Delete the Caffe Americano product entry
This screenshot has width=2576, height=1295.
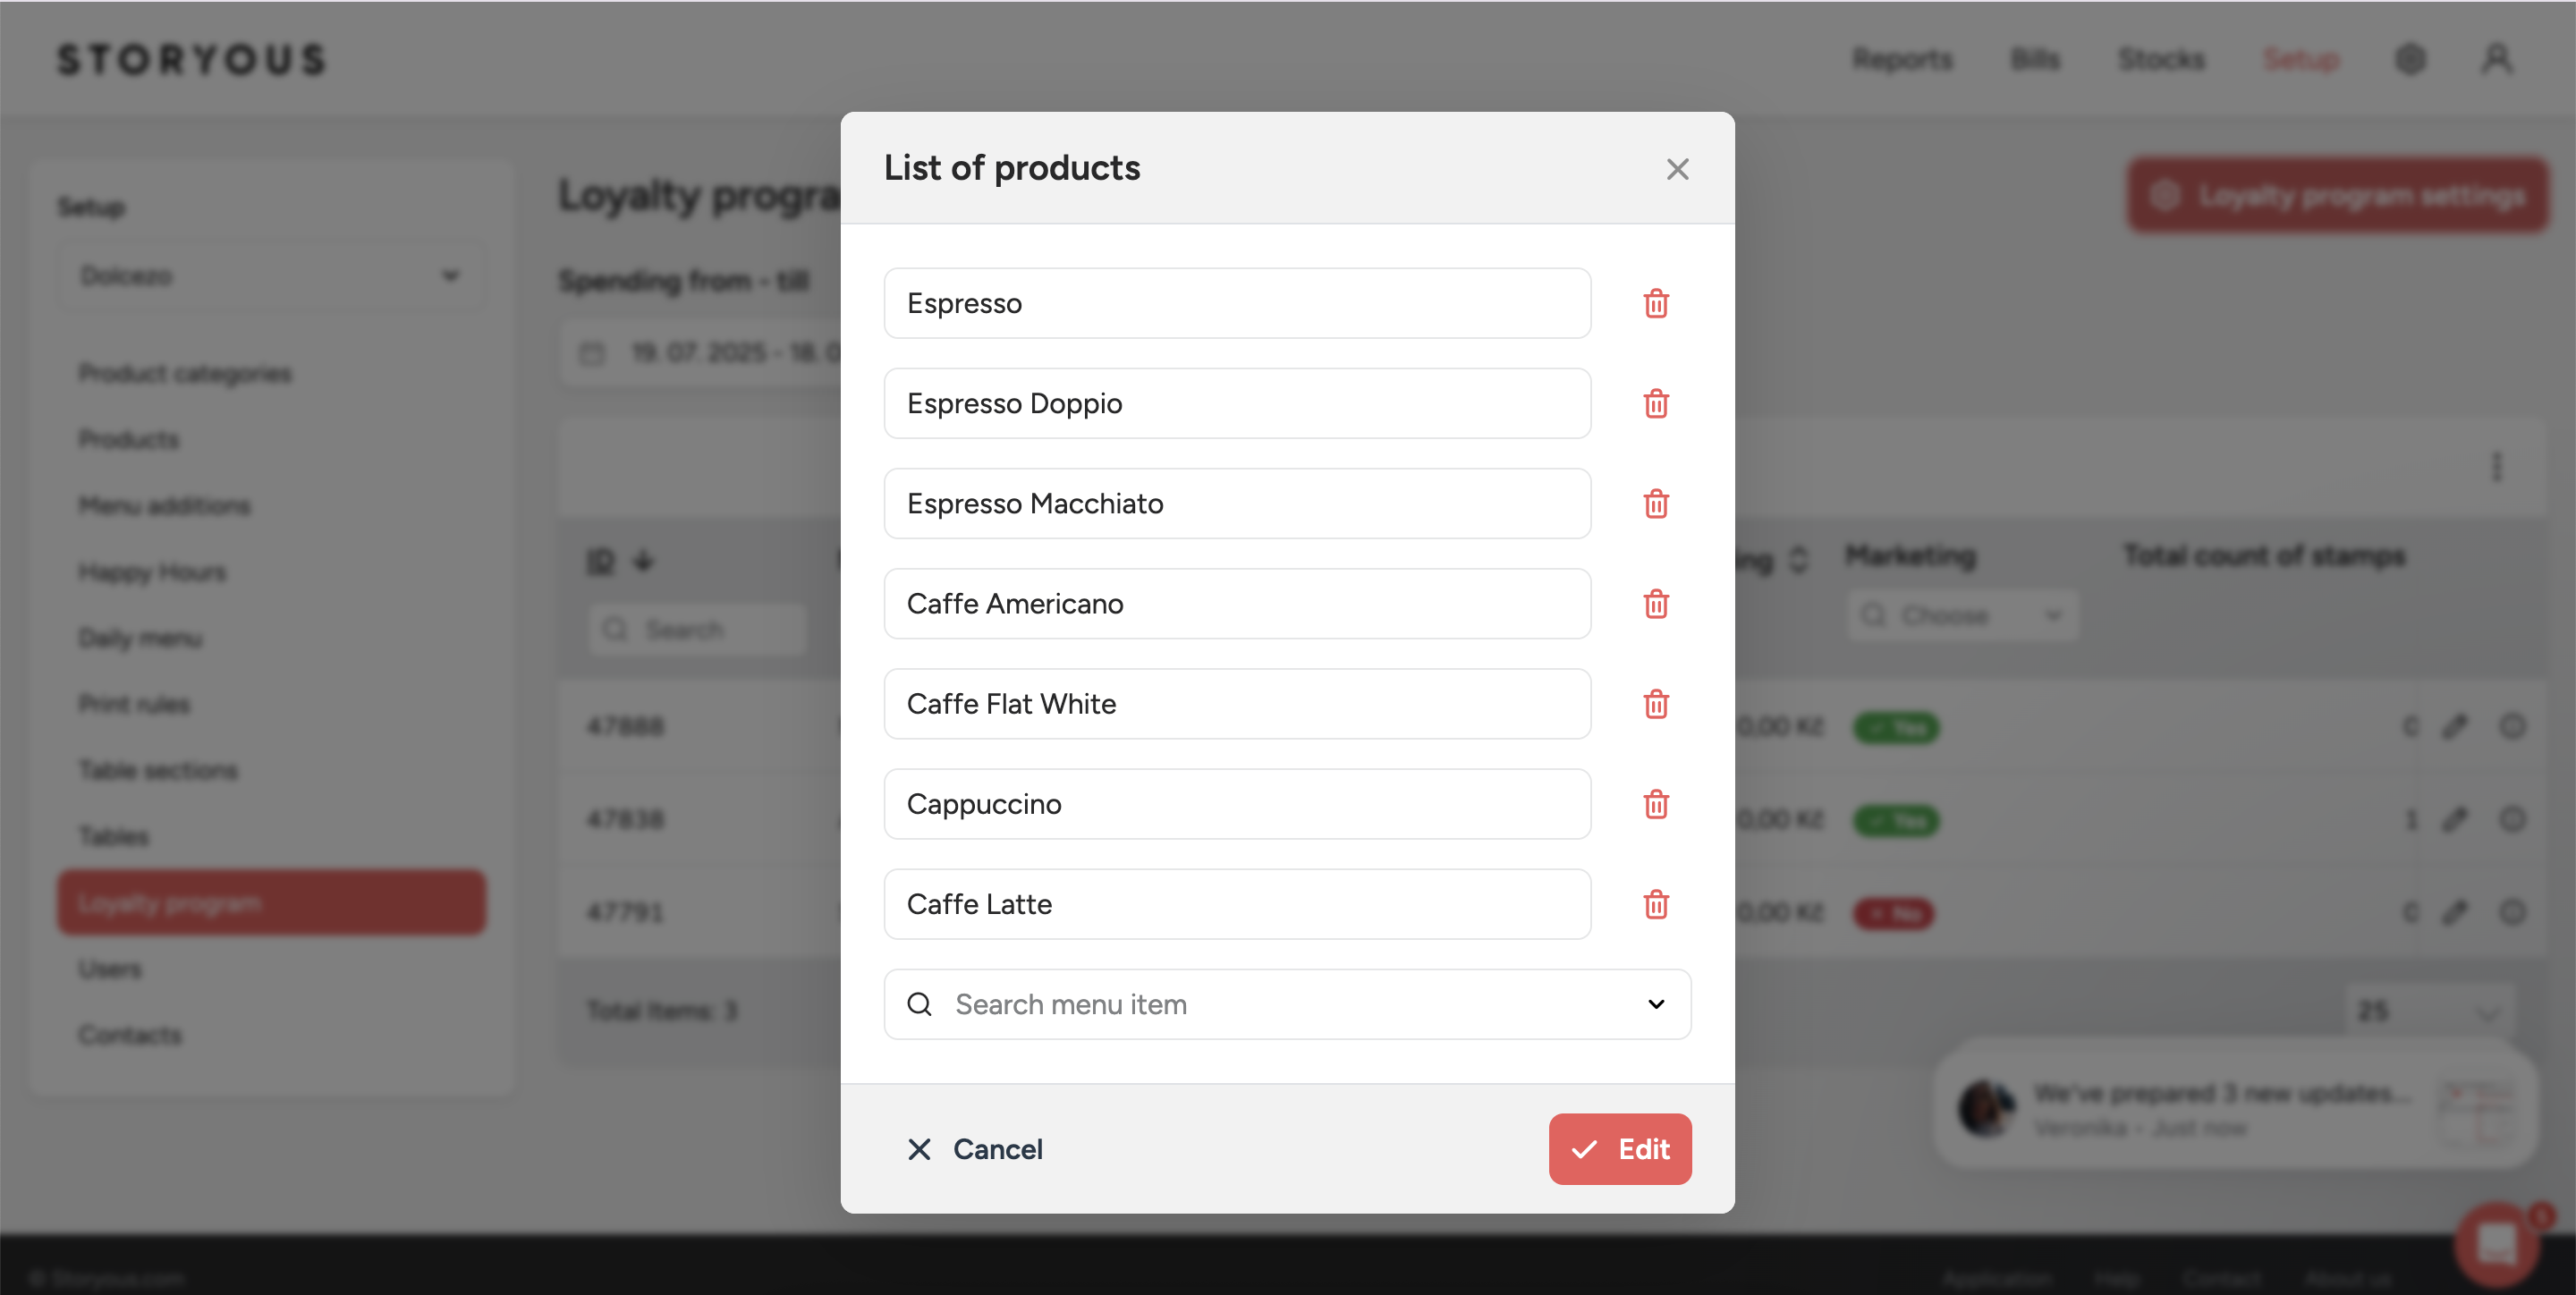click(1656, 604)
